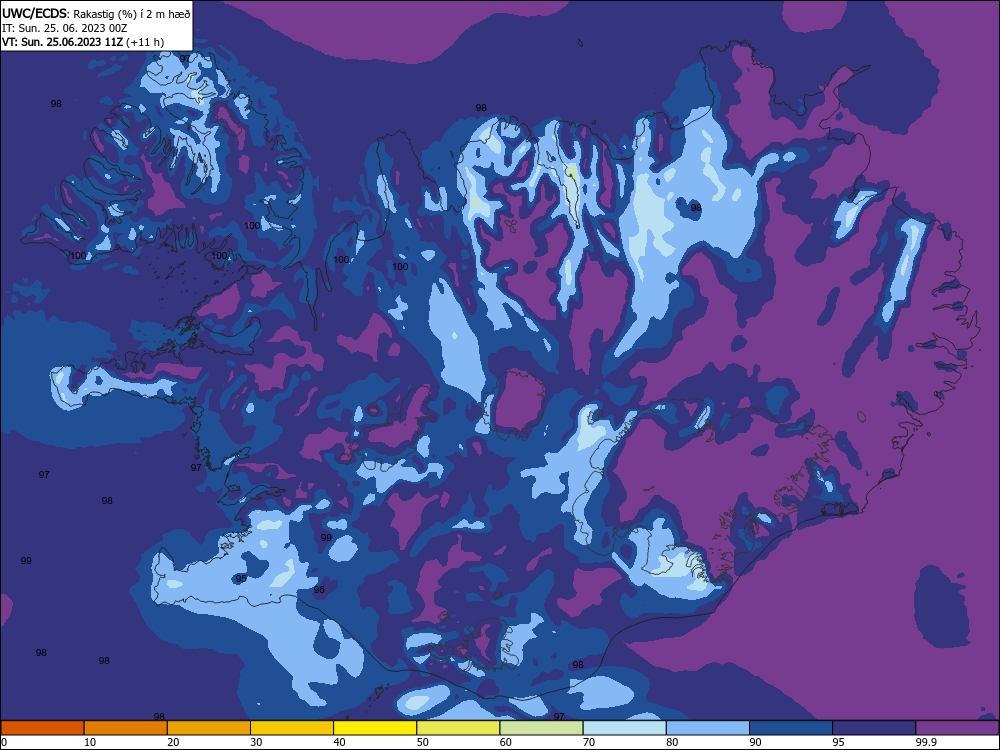Select the '40' tick label under the legend
Image resolution: width=1000 pixels, height=750 pixels.
tap(339, 742)
